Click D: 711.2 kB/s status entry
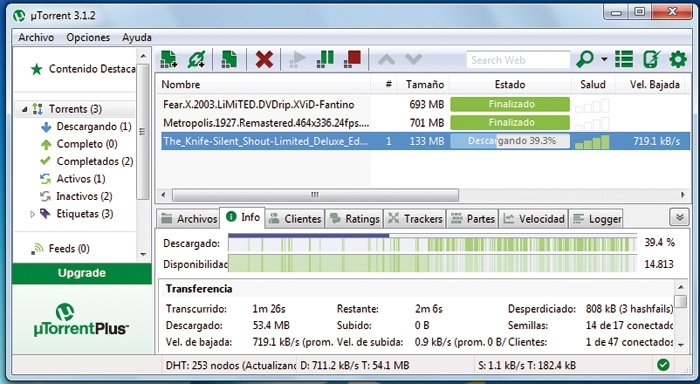The image size is (700, 384). pyautogui.click(x=354, y=365)
